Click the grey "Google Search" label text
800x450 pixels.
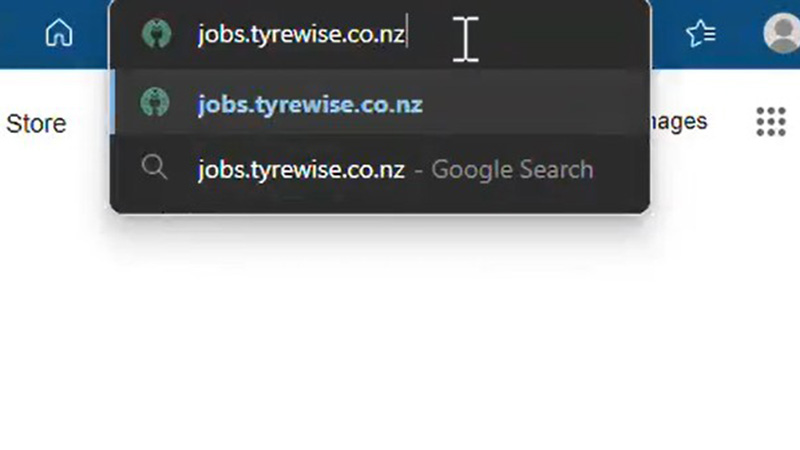[512, 169]
